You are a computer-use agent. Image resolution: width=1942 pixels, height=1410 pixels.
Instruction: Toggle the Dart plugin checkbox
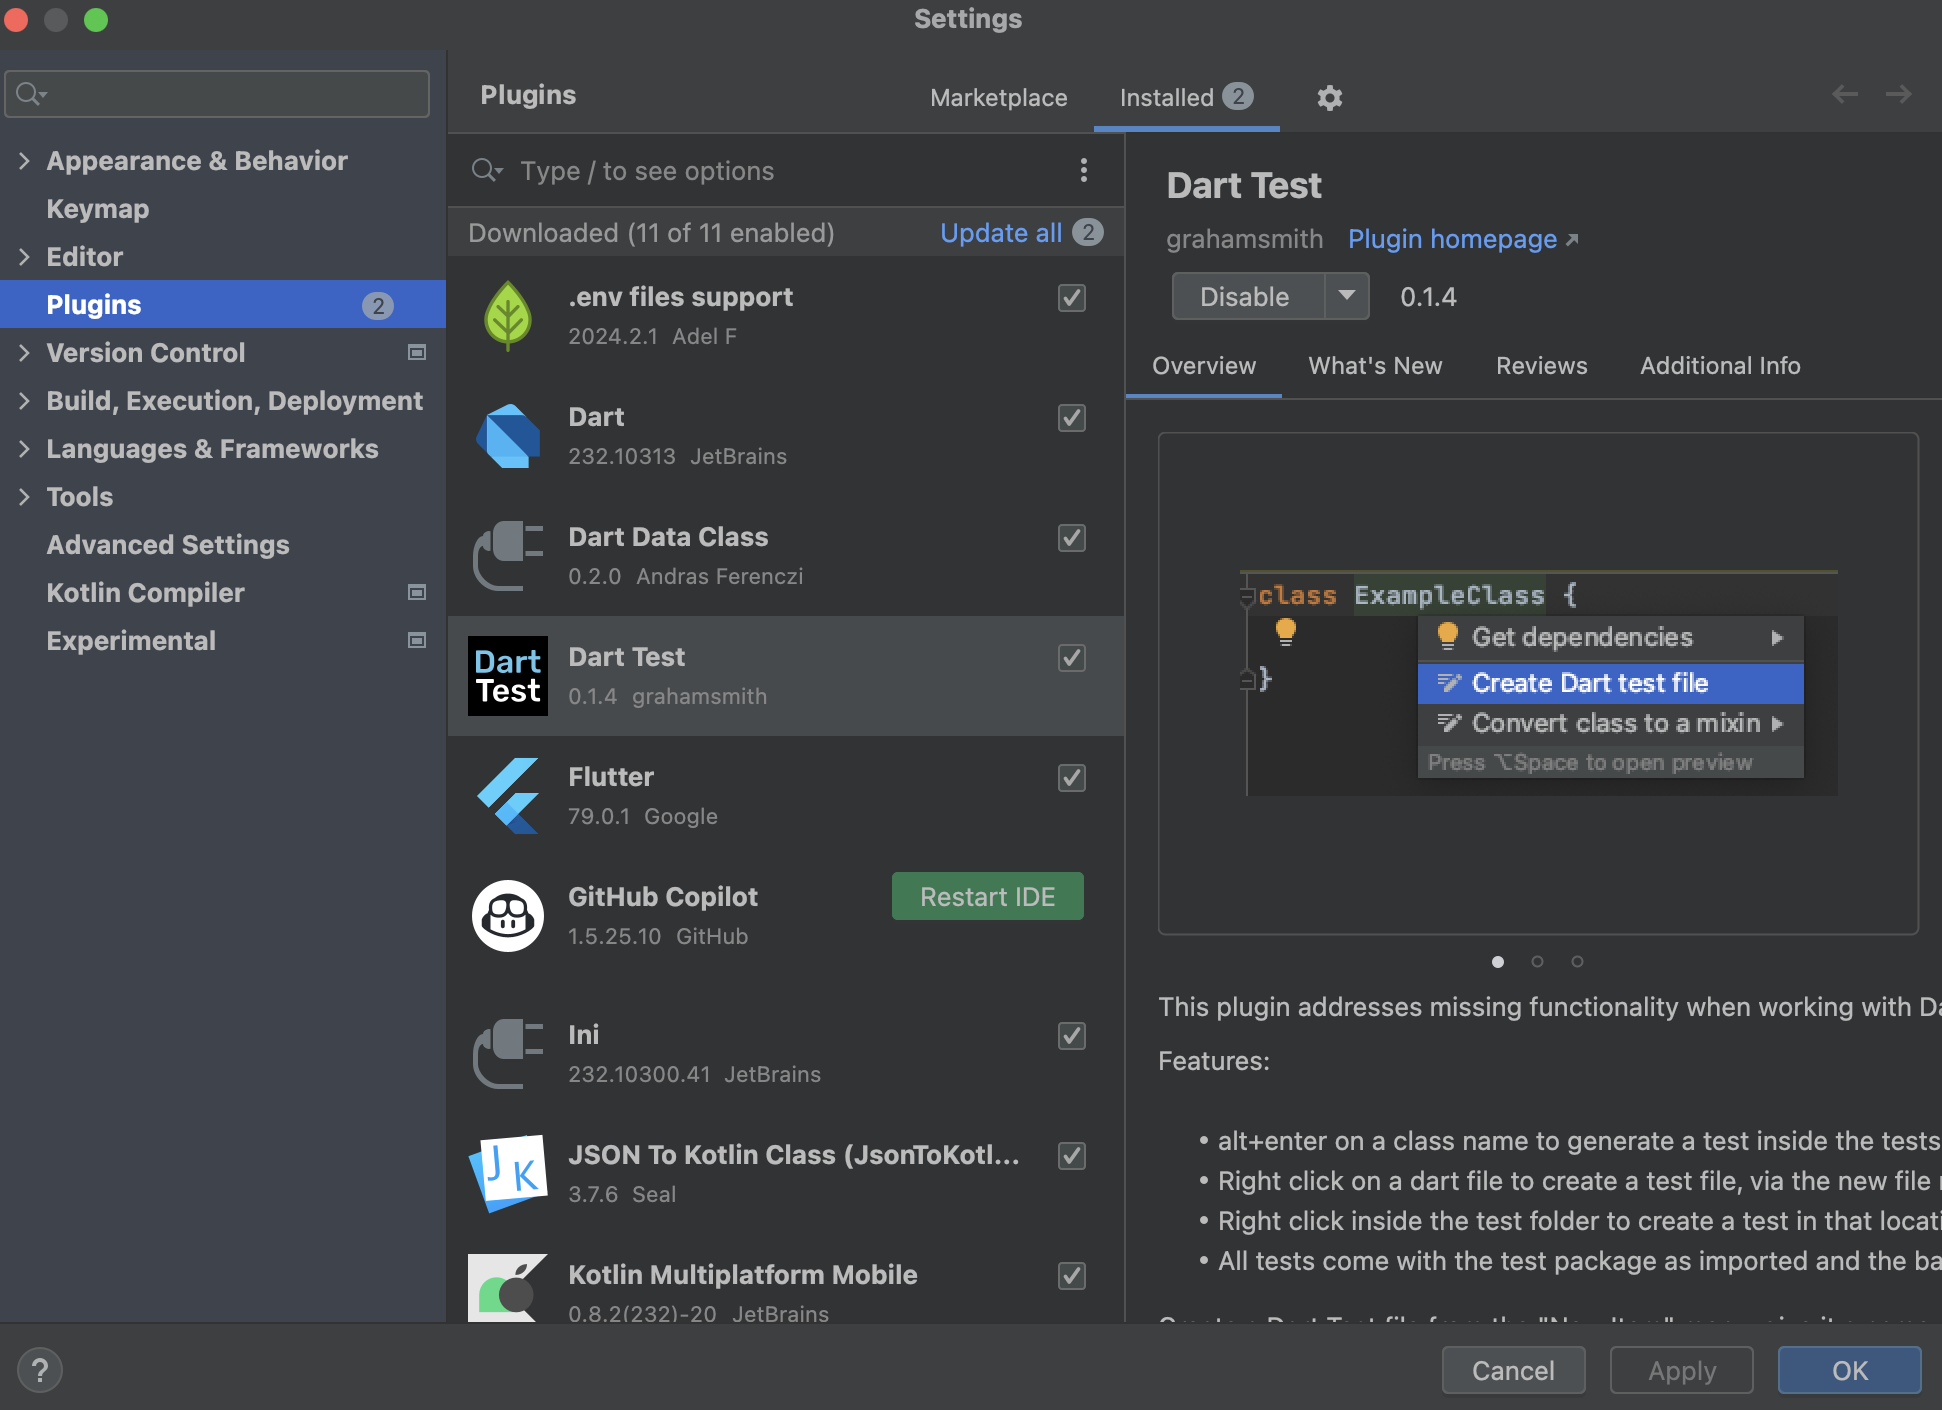(1072, 418)
